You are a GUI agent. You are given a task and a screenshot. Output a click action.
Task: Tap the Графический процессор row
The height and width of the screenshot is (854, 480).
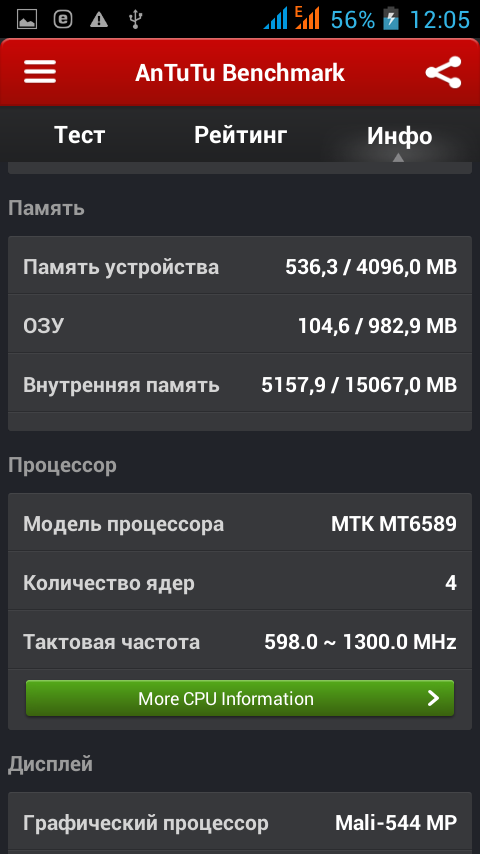click(240, 822)
